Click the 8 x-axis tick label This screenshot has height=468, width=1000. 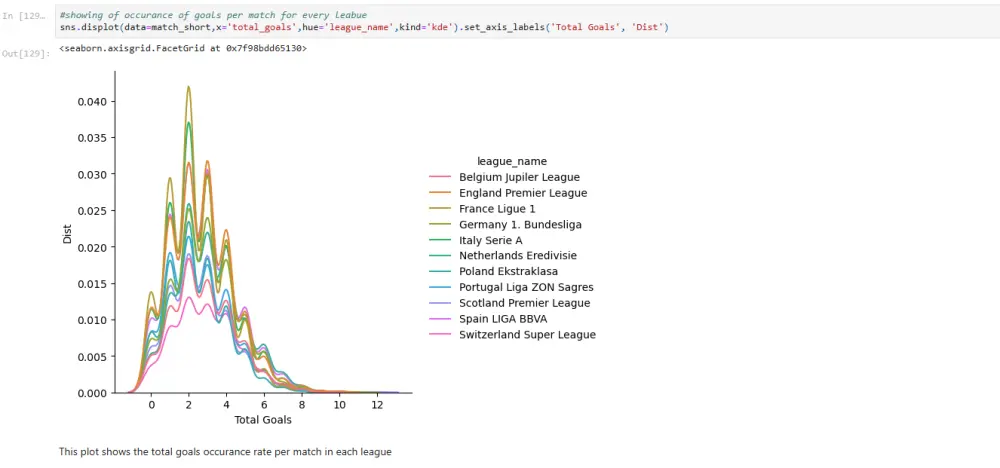click(x=301, y=405)
